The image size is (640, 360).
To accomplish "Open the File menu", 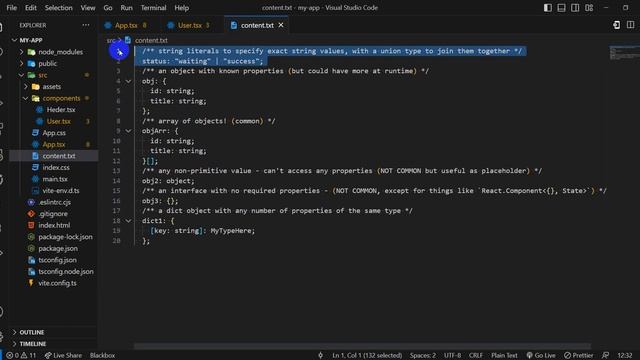I will pos(11,8).
